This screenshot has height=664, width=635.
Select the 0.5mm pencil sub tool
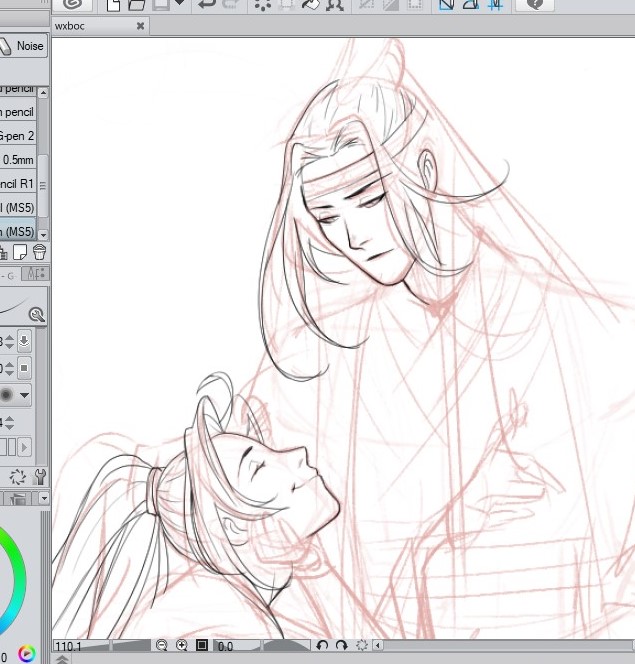18,160
